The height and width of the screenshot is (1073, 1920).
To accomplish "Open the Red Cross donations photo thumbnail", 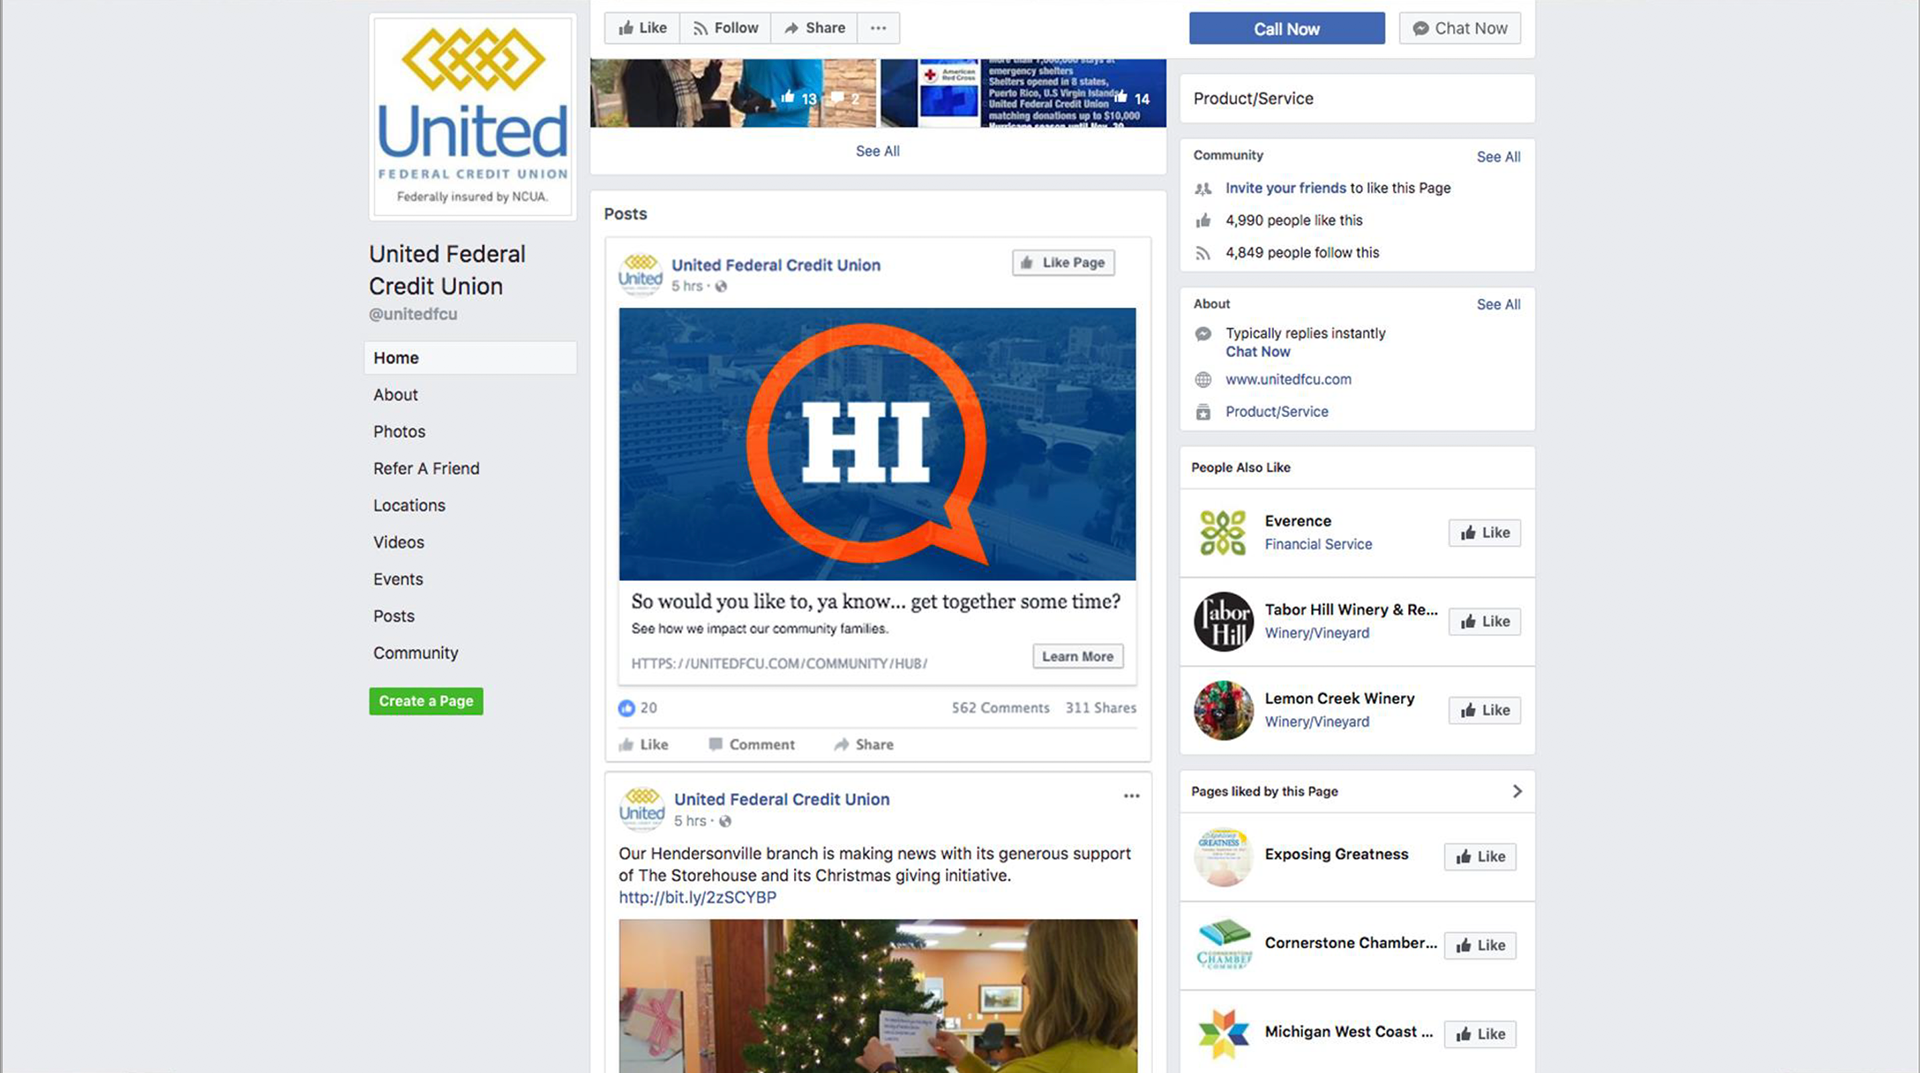I will coord(1023,93).
